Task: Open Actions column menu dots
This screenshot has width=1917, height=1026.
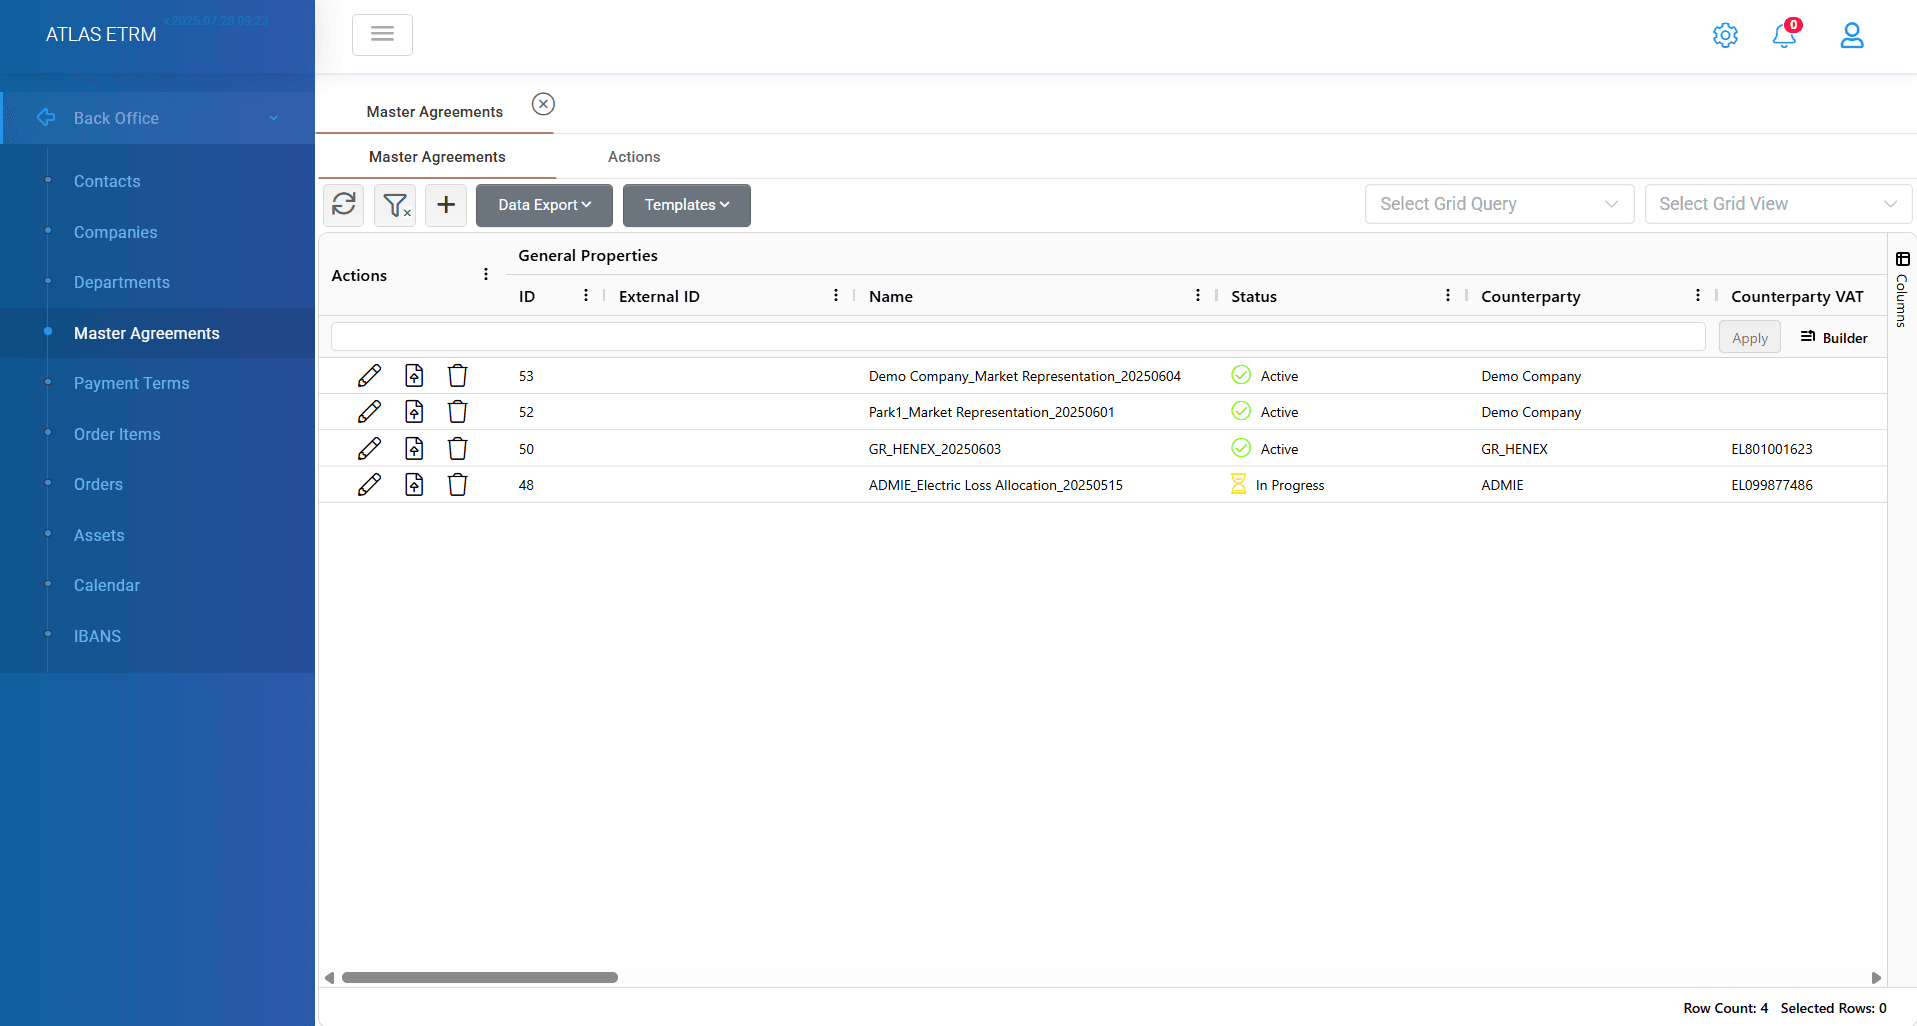Action: point(486,275)
